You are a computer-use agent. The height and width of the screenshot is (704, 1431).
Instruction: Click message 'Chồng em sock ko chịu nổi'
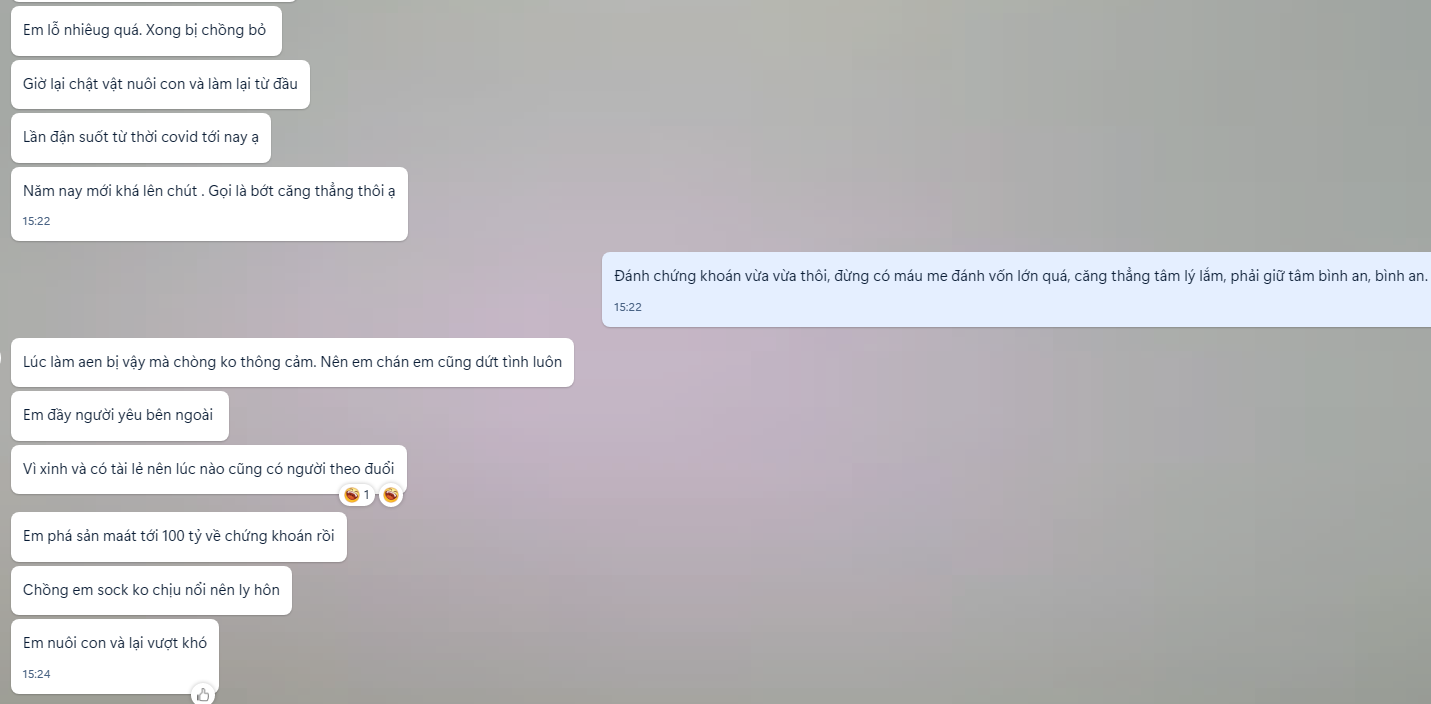coord(151,590)
